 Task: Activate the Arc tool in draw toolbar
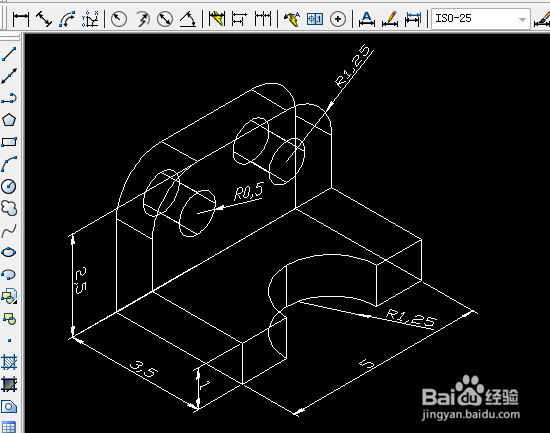(x=9, y=164)
